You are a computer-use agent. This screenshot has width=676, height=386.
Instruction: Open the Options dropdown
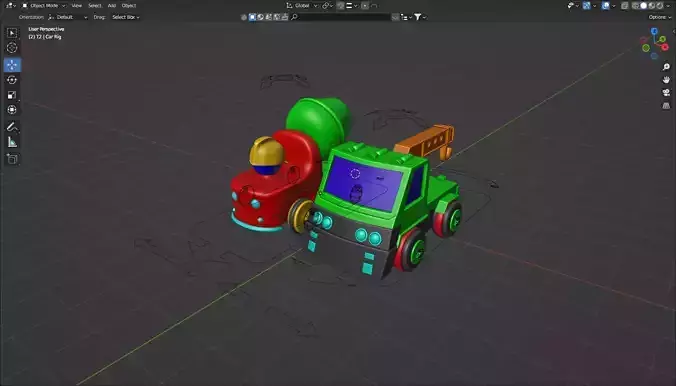660,17
